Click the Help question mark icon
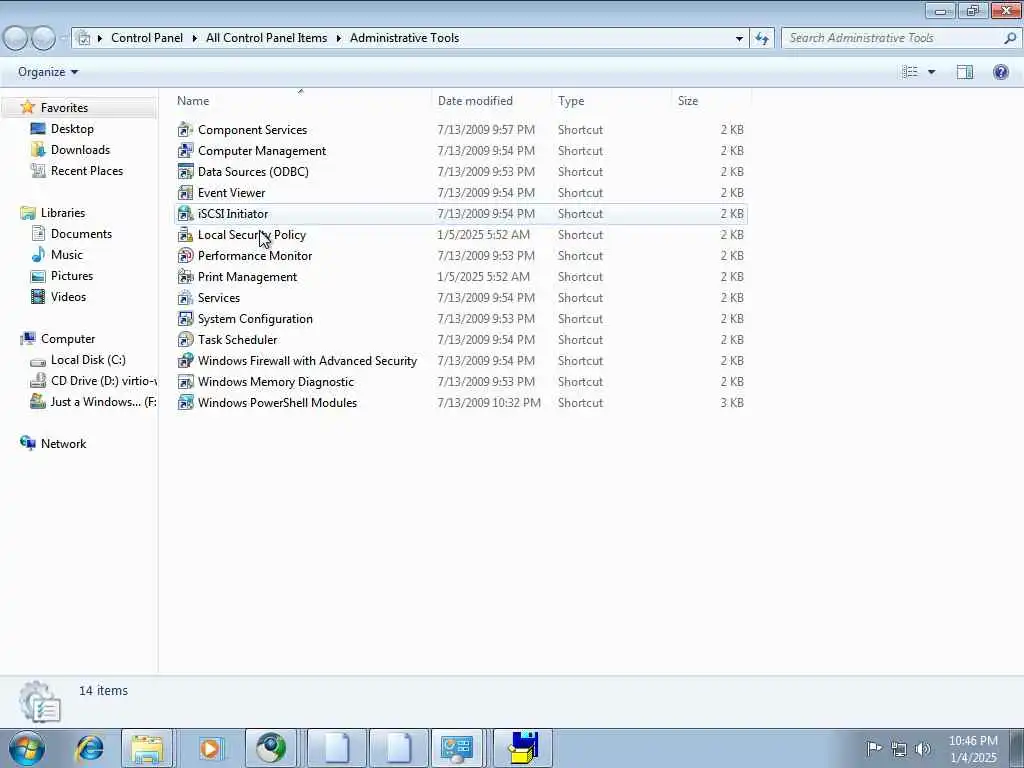The width and height of the screenshot is (1024, 768). click(x=1000, y=72)
